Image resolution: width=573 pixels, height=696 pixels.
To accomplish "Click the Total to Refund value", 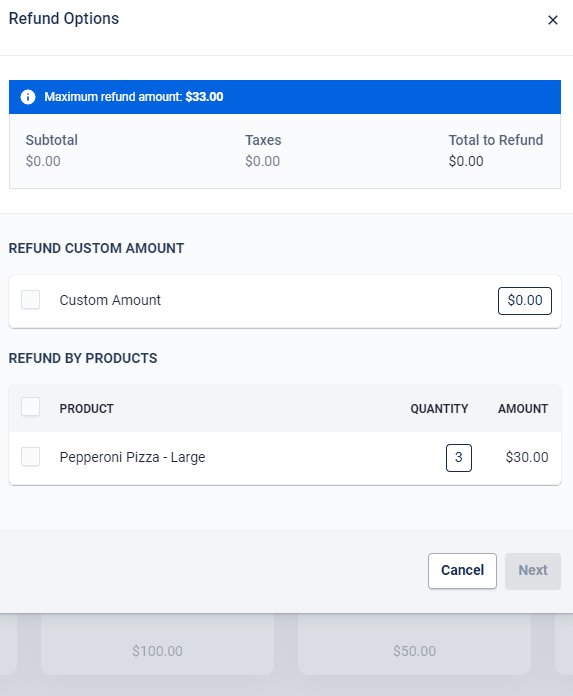I will (x=466, y=161).
